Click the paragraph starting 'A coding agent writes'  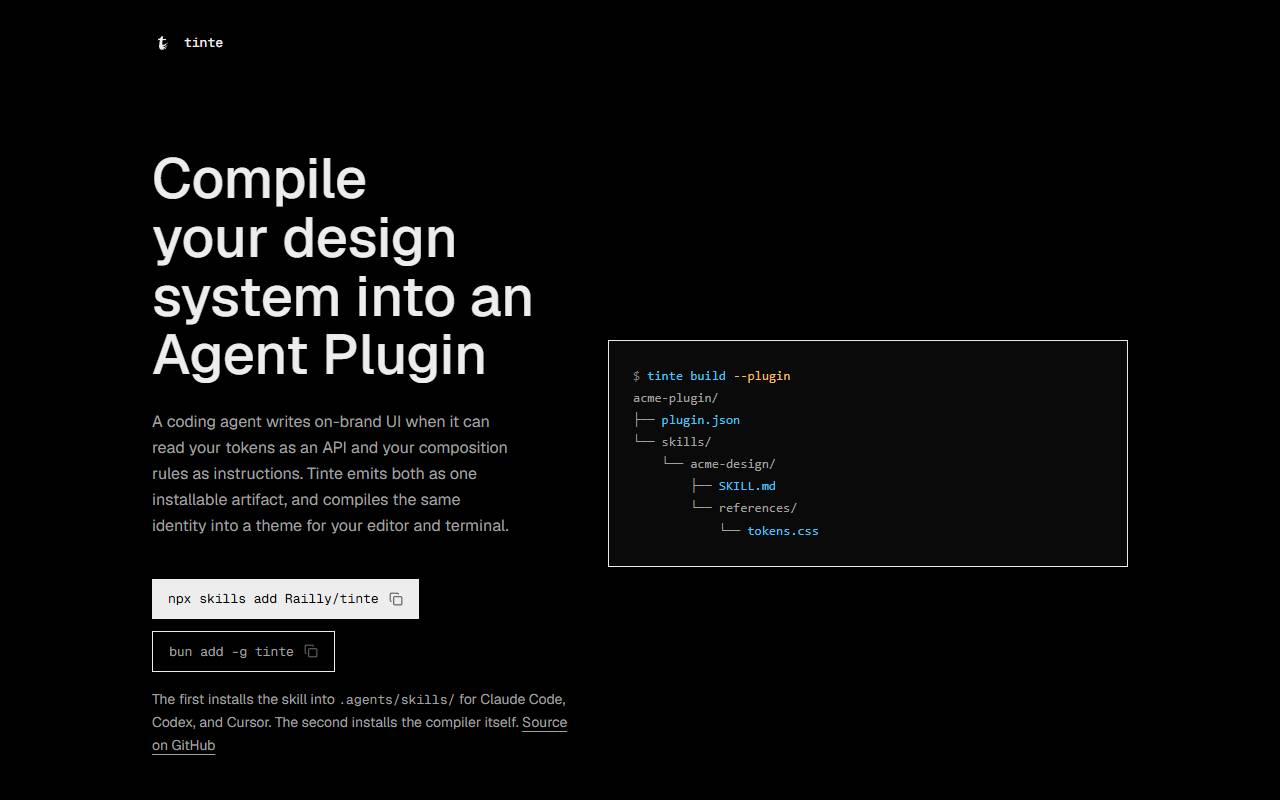tap(331, 473)
